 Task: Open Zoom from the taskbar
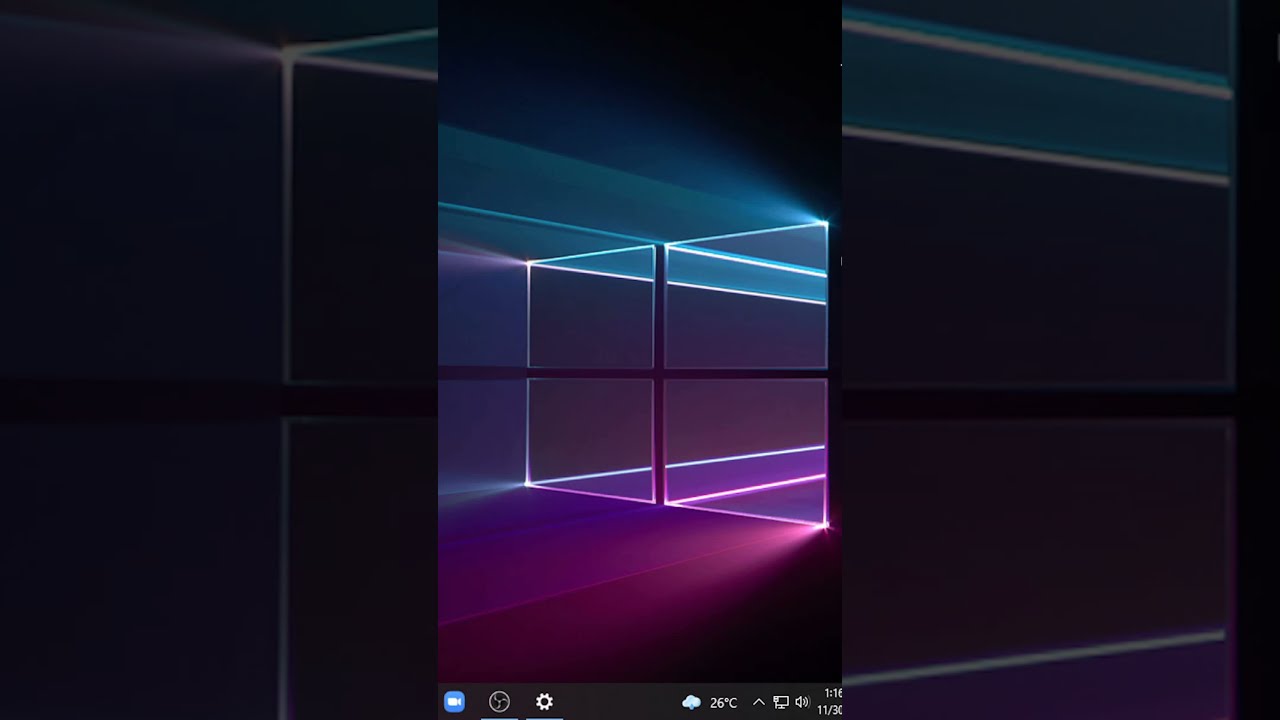tap(454, 702)
